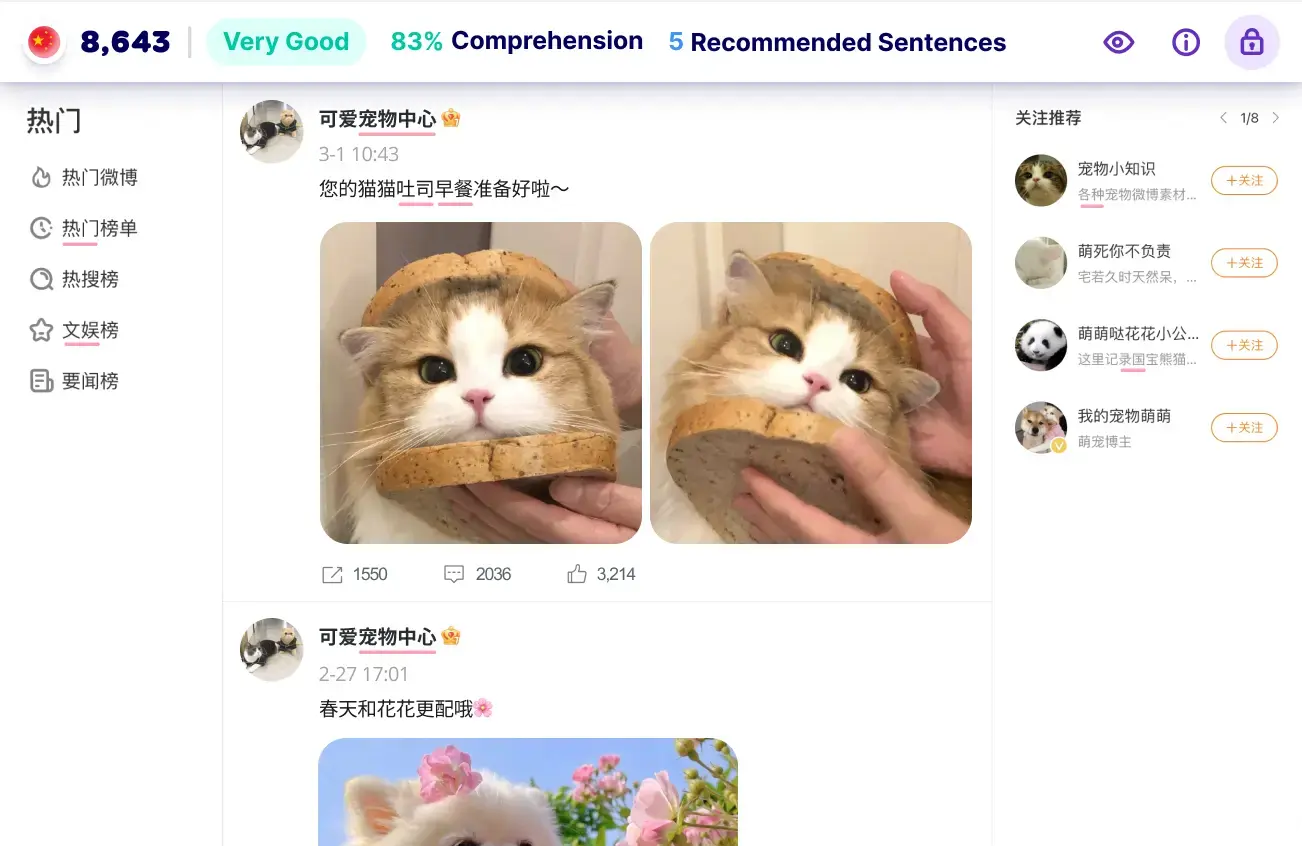Toggle the eye visibility icon in header

tap(1118, 42)
